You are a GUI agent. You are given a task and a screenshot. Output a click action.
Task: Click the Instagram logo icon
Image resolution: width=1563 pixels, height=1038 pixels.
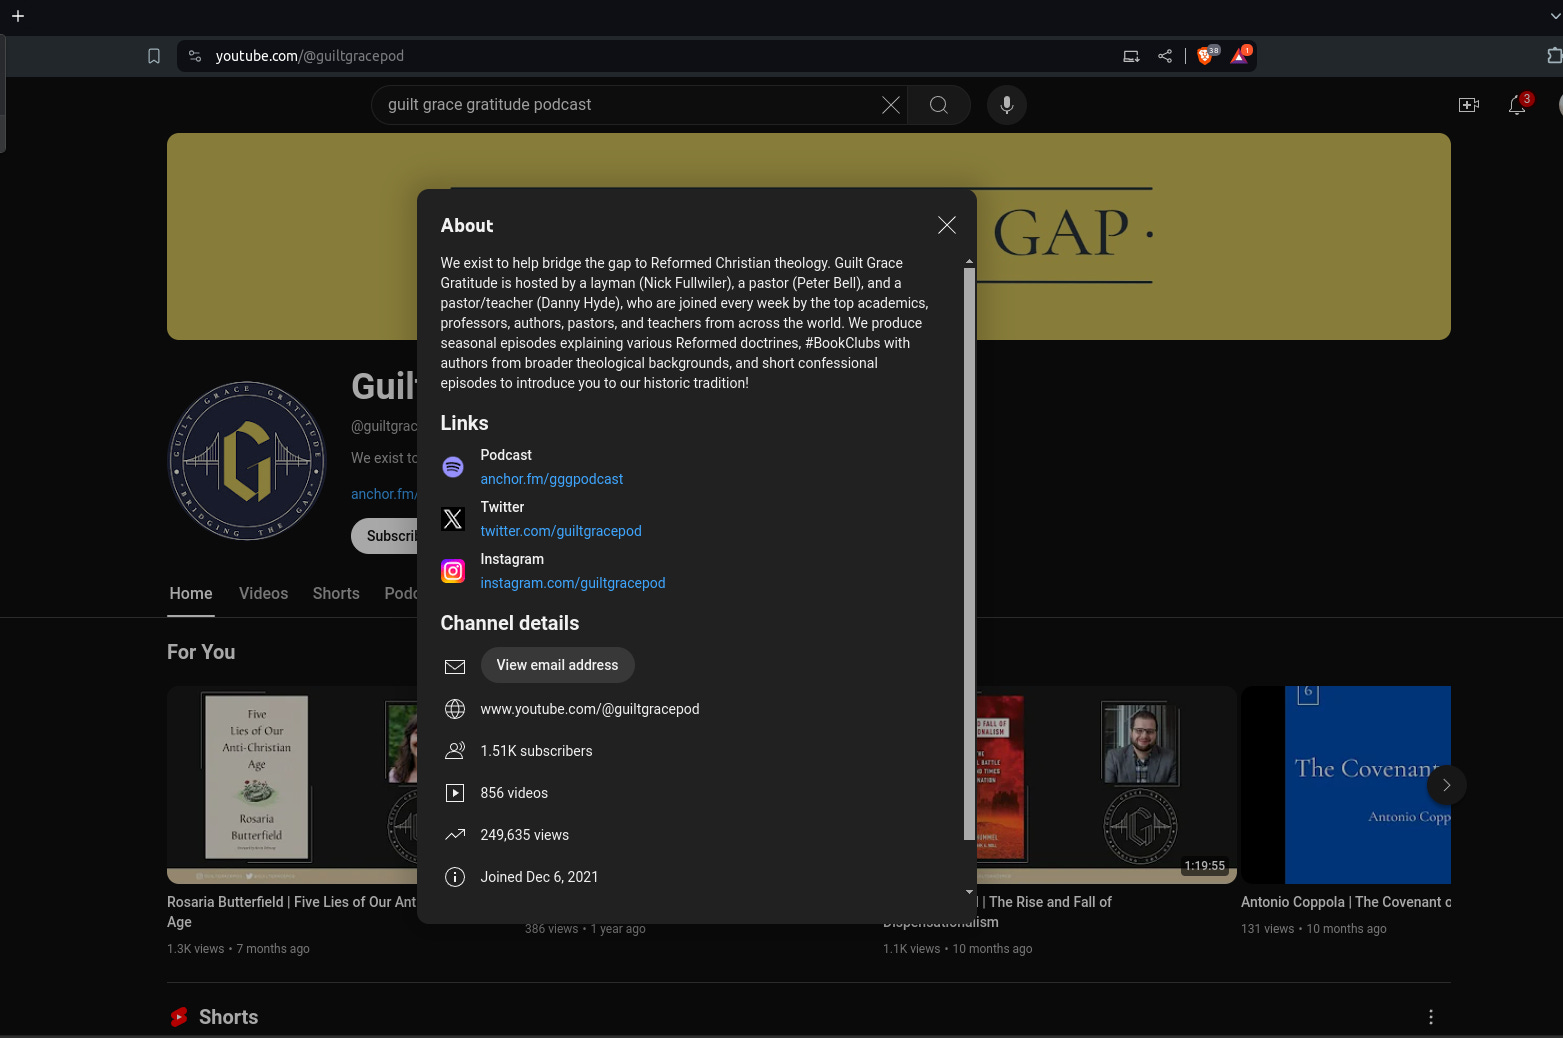point(453,571)
